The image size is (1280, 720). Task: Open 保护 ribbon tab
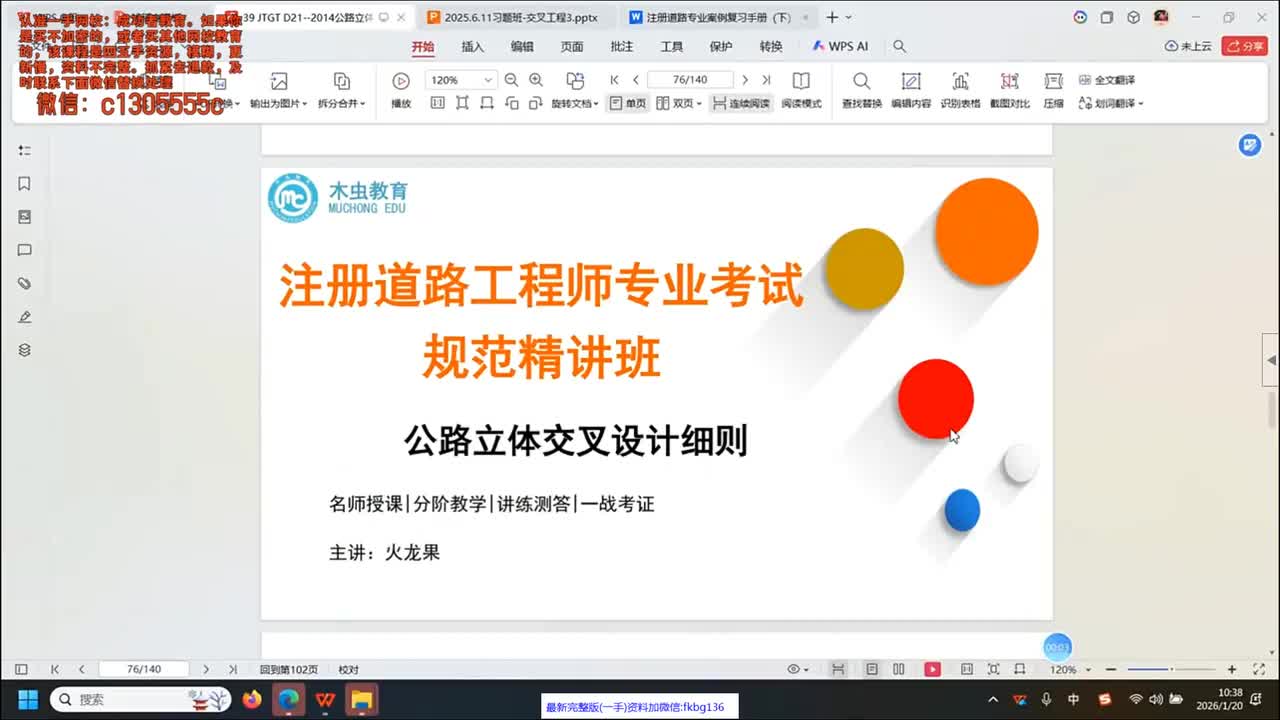coord(721,46)
